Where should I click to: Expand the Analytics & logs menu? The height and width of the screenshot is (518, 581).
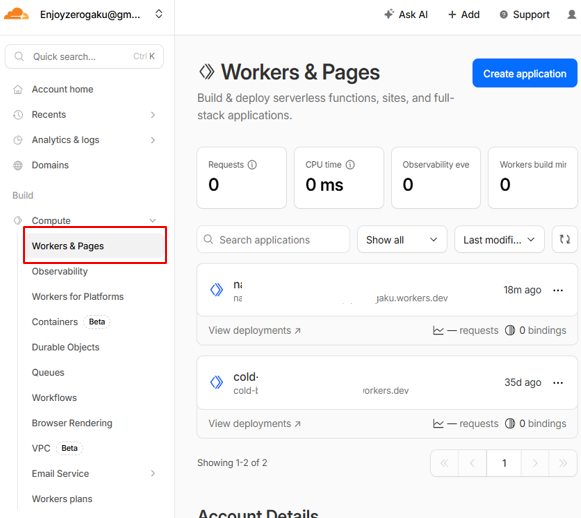click(153, 140)
